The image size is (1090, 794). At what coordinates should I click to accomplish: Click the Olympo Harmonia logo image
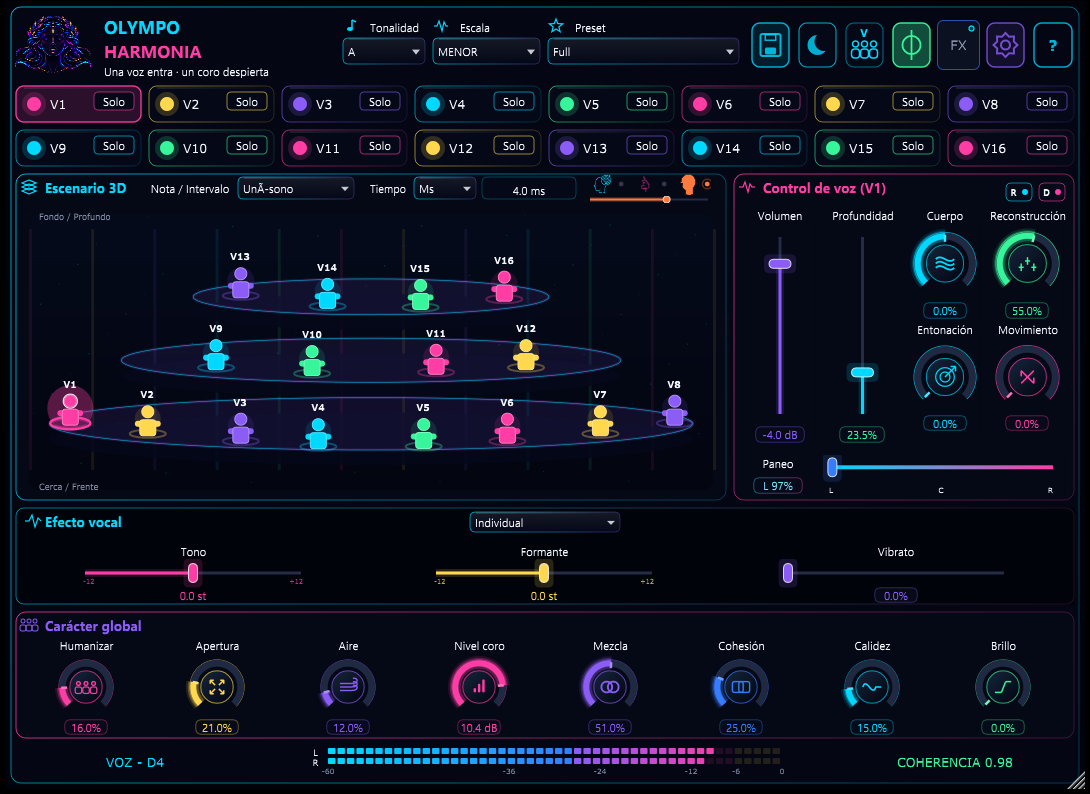point(53,44)
